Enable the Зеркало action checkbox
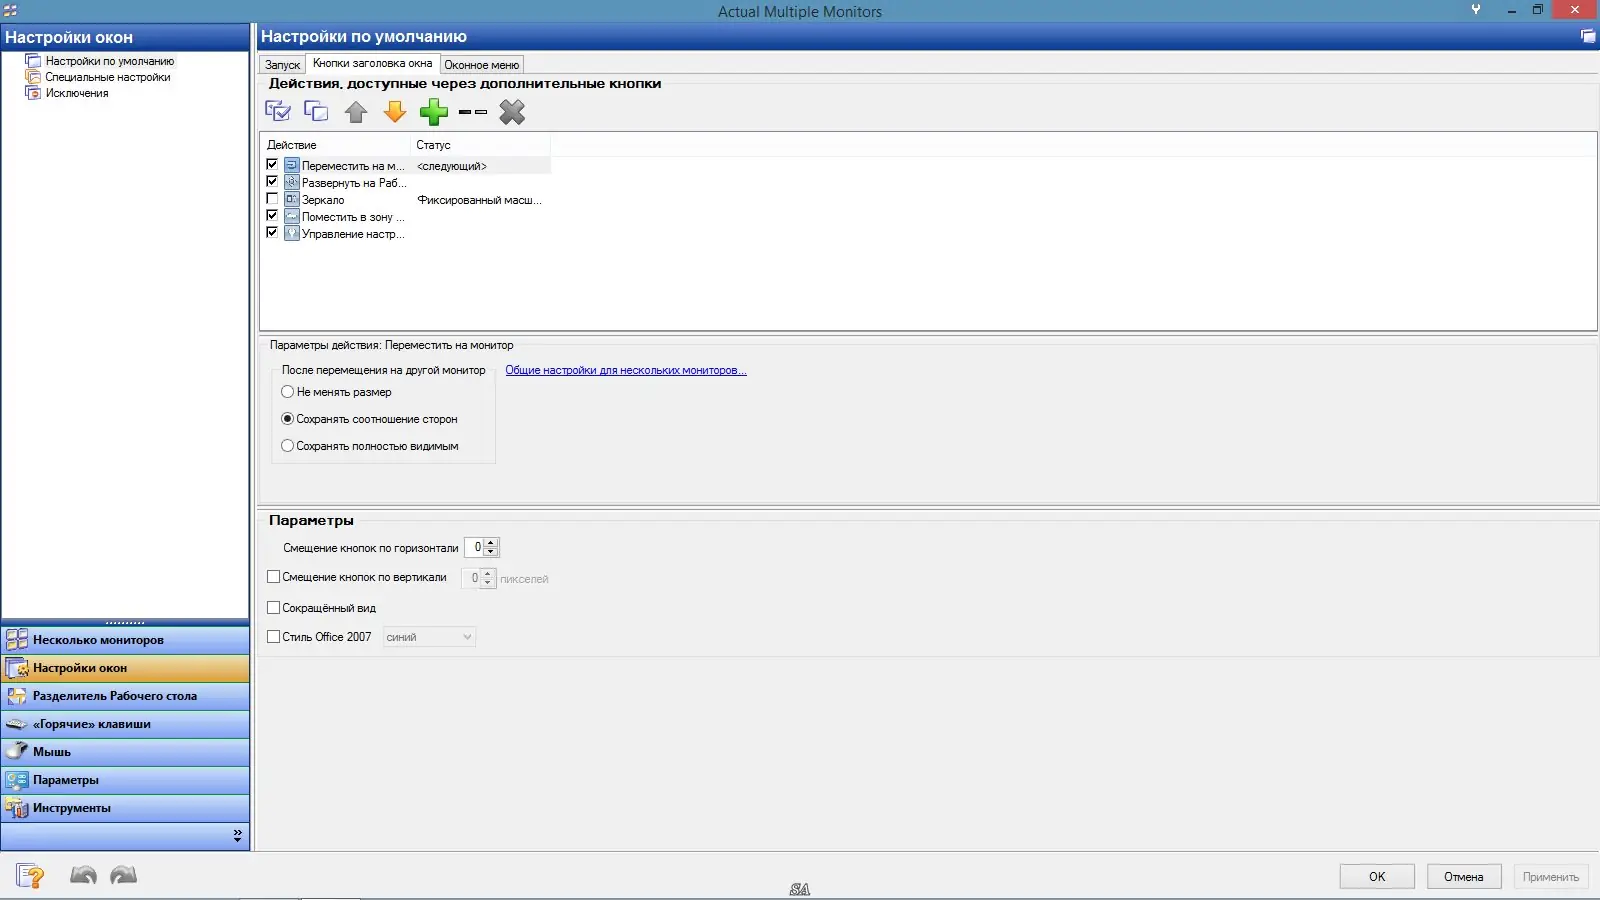1600x900 pixels. (x=272, y=199)
